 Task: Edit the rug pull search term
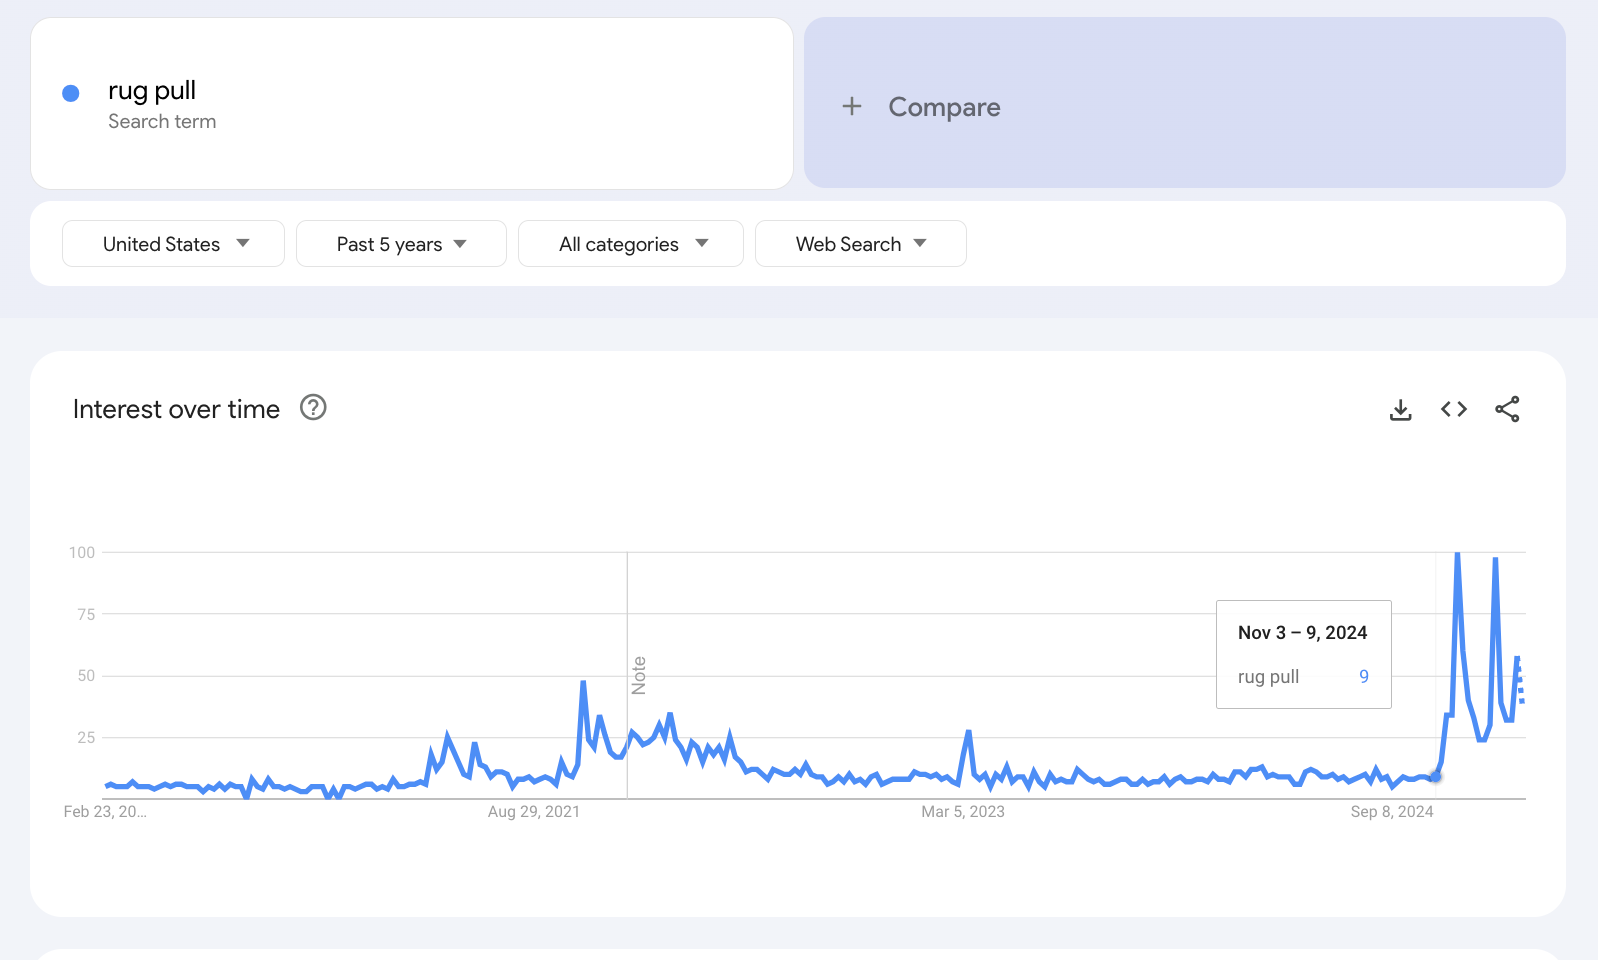[152, 91]
